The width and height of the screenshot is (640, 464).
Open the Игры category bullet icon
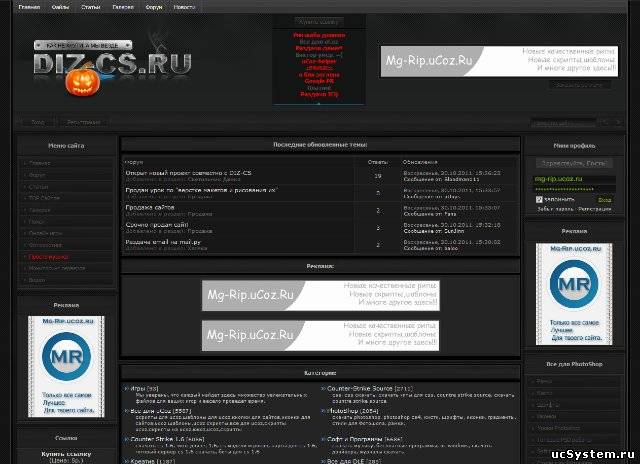point(127,387)
